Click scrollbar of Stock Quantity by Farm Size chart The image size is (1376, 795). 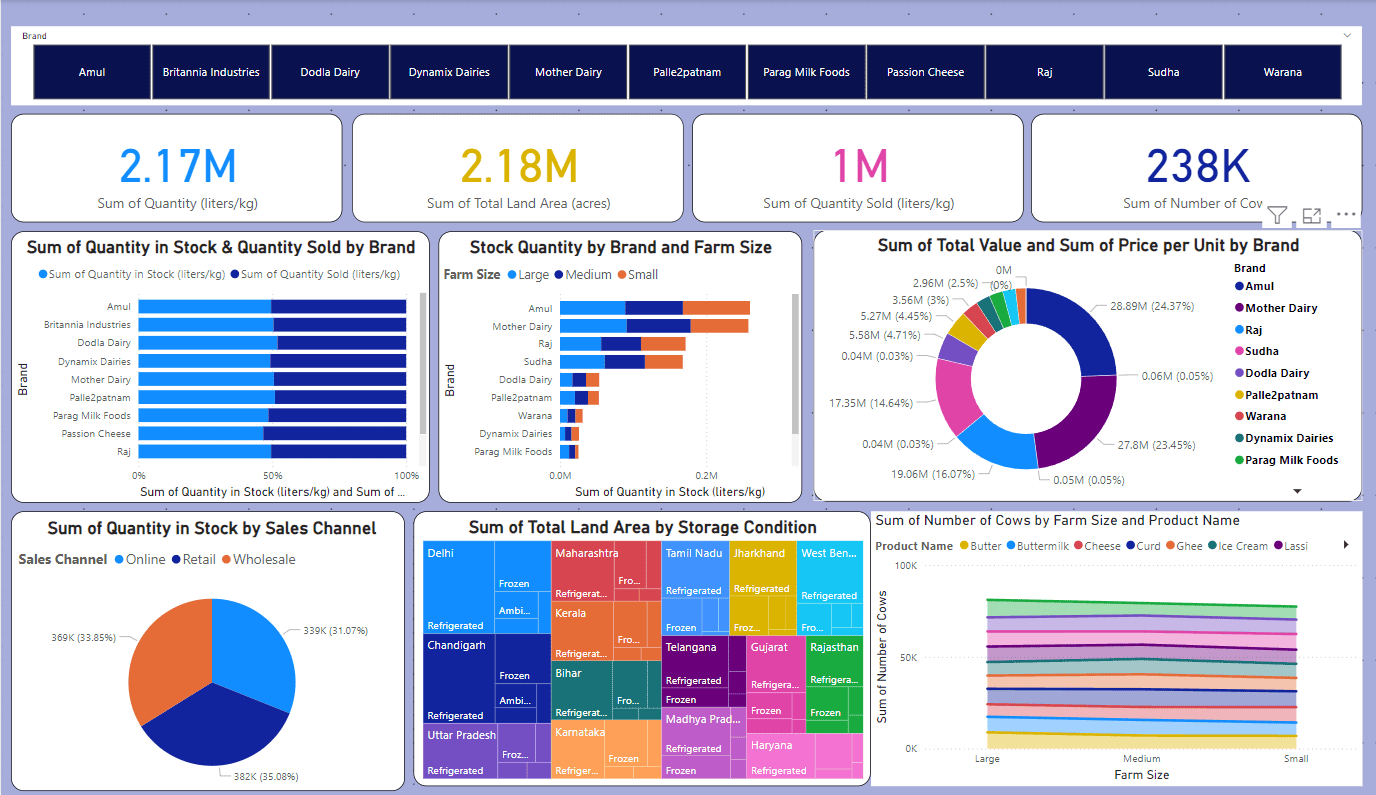(796, 363)
